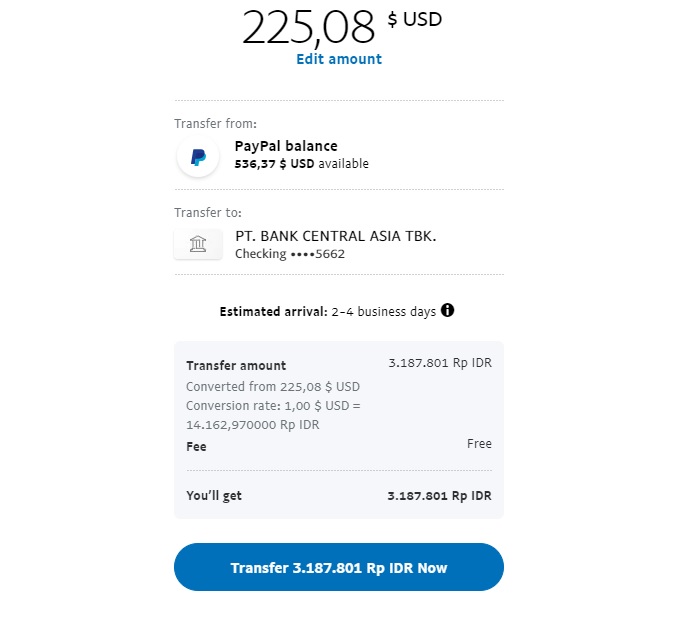Click the $ USD currency label

point(414,19)
